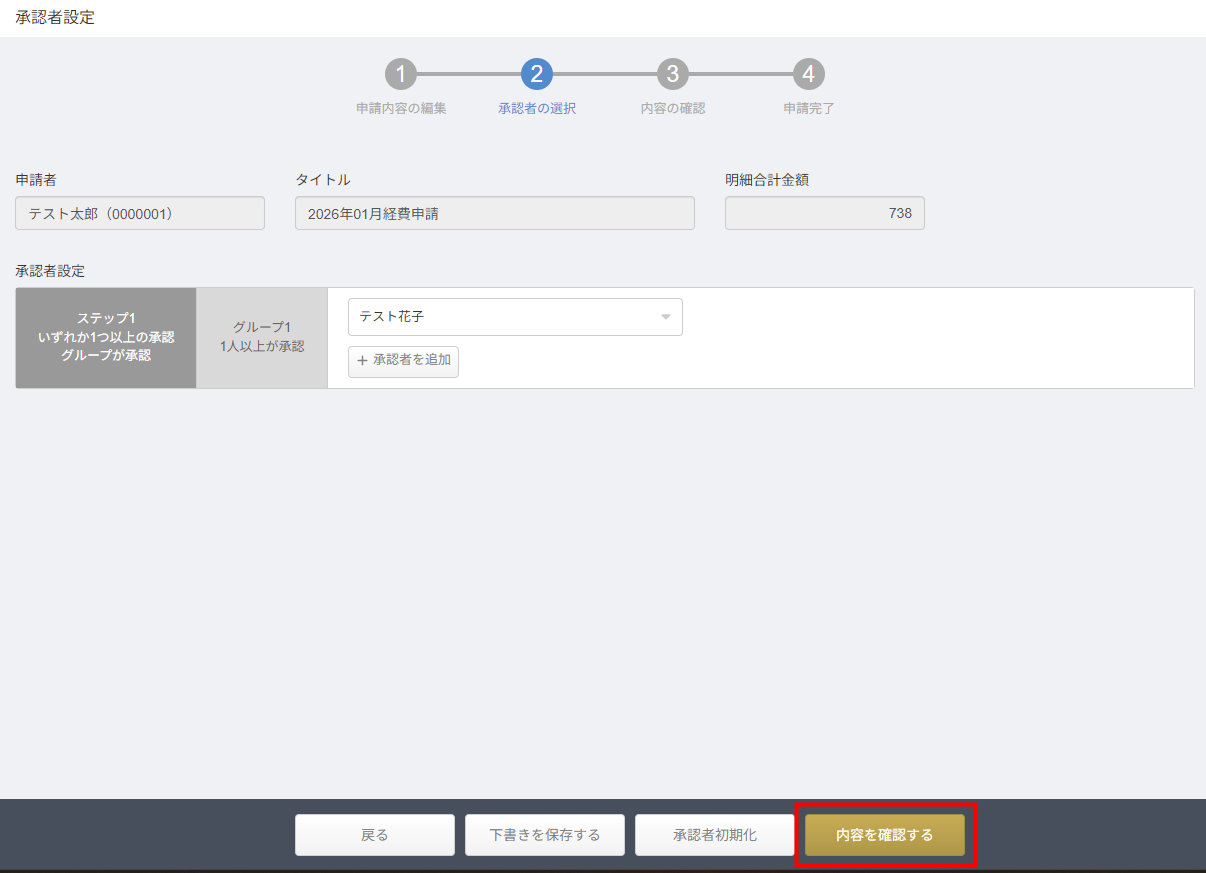Select the 申請内容の編集 step label
The height and width of the screenshot is (873, 1206).
point(401,109)
